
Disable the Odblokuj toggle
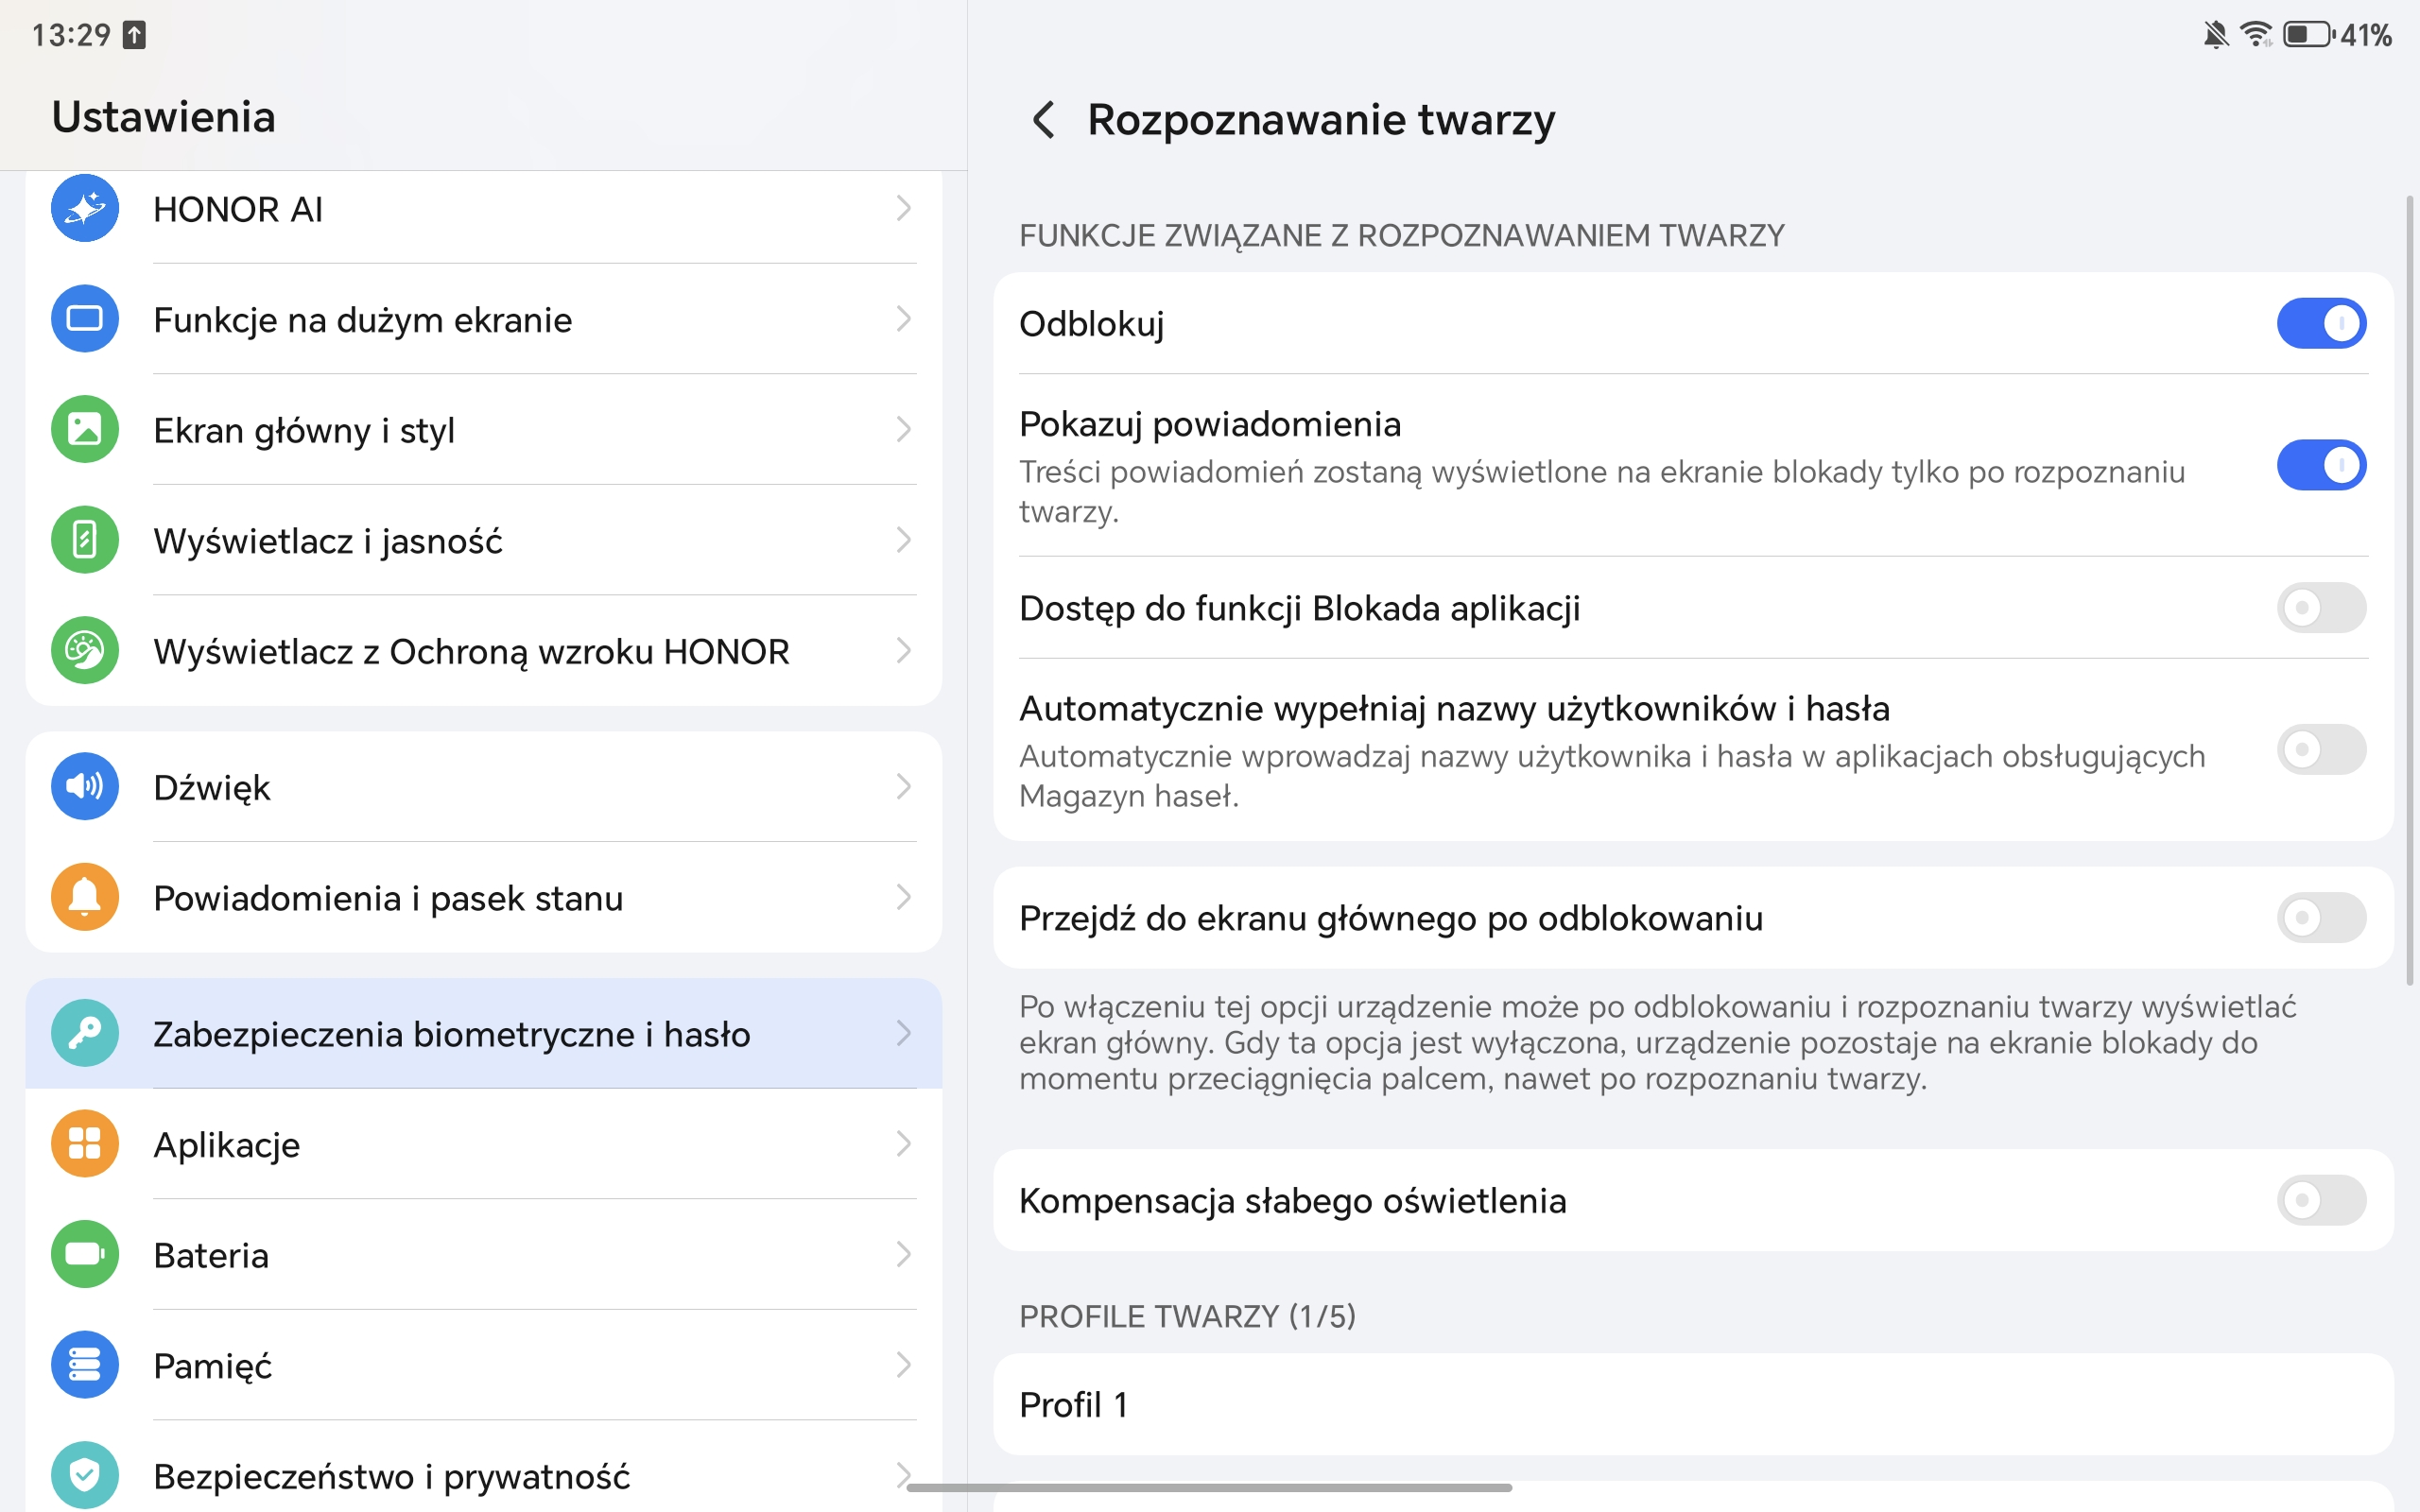click(2320, 323)
